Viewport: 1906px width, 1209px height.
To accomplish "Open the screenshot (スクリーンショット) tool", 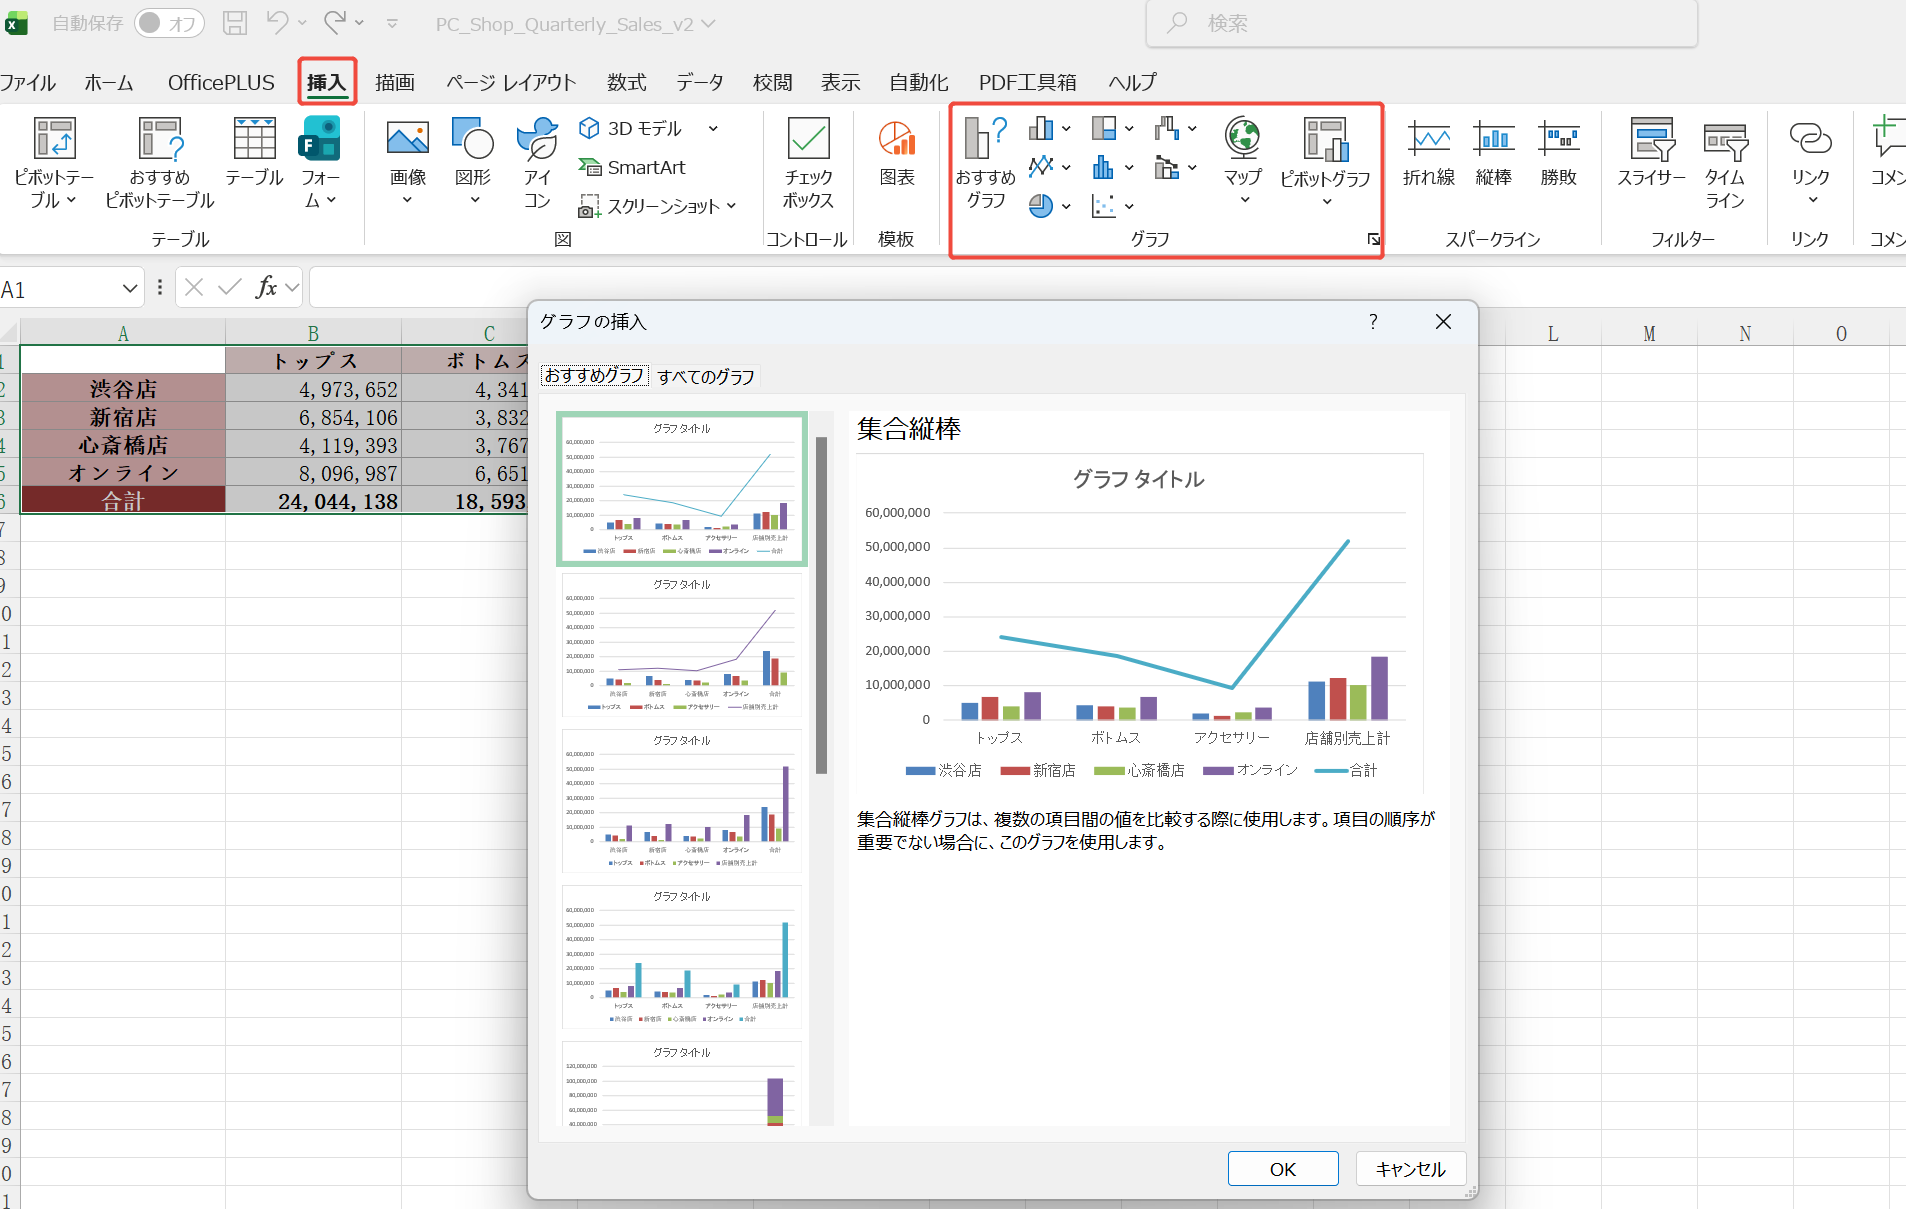I will (650, 206).
